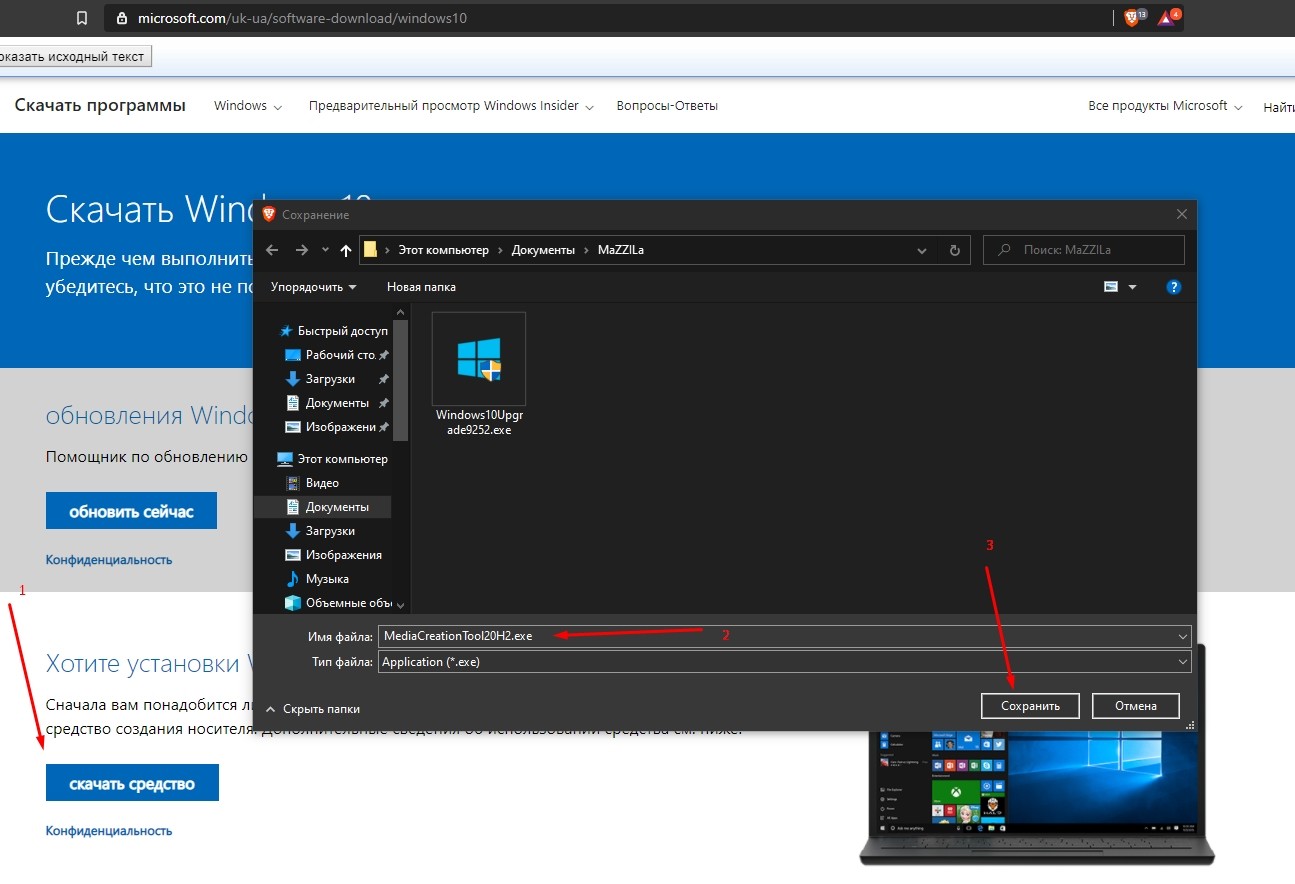
Task: Collapse folders with Скрыть папки
Action: [x=312, y=709]
